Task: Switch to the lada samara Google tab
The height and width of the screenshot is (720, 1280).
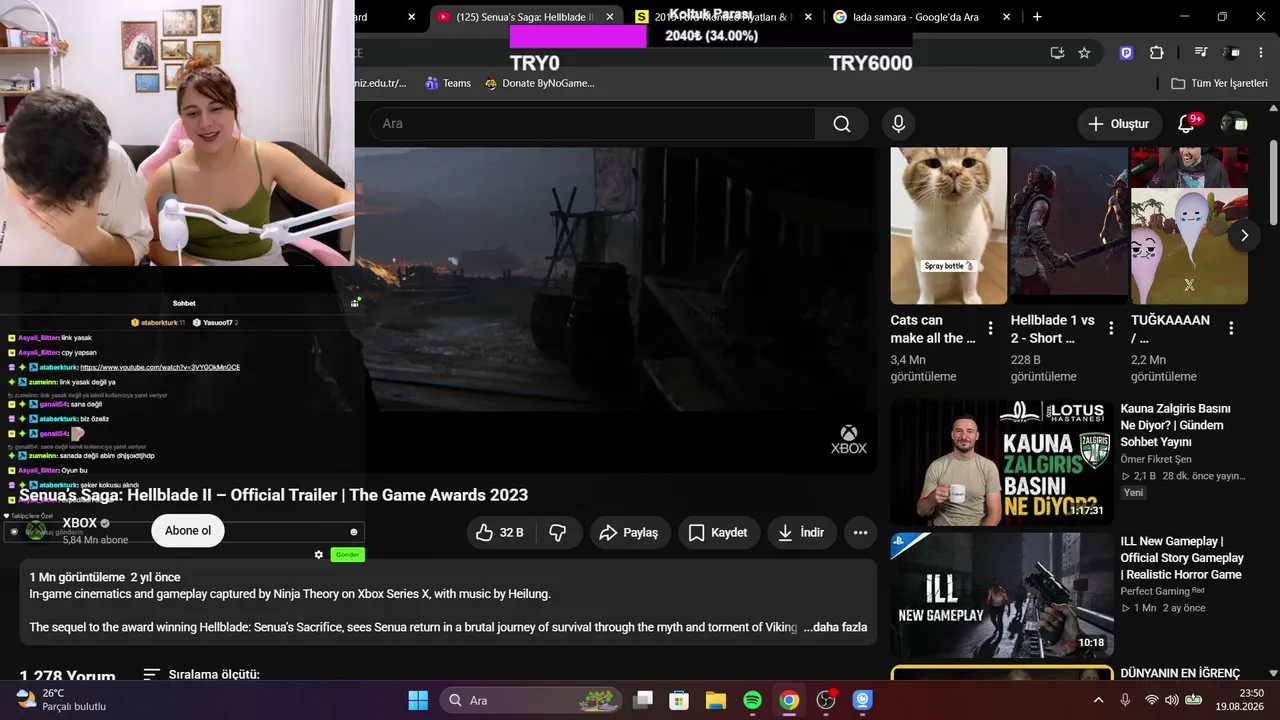Action: pyautogui.click(x=921, y=17)
